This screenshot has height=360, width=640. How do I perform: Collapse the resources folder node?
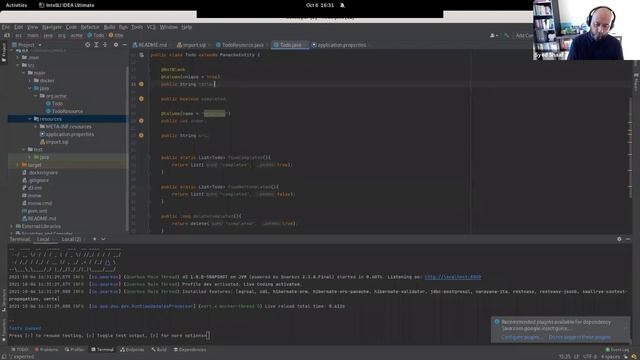click(30, 119)
